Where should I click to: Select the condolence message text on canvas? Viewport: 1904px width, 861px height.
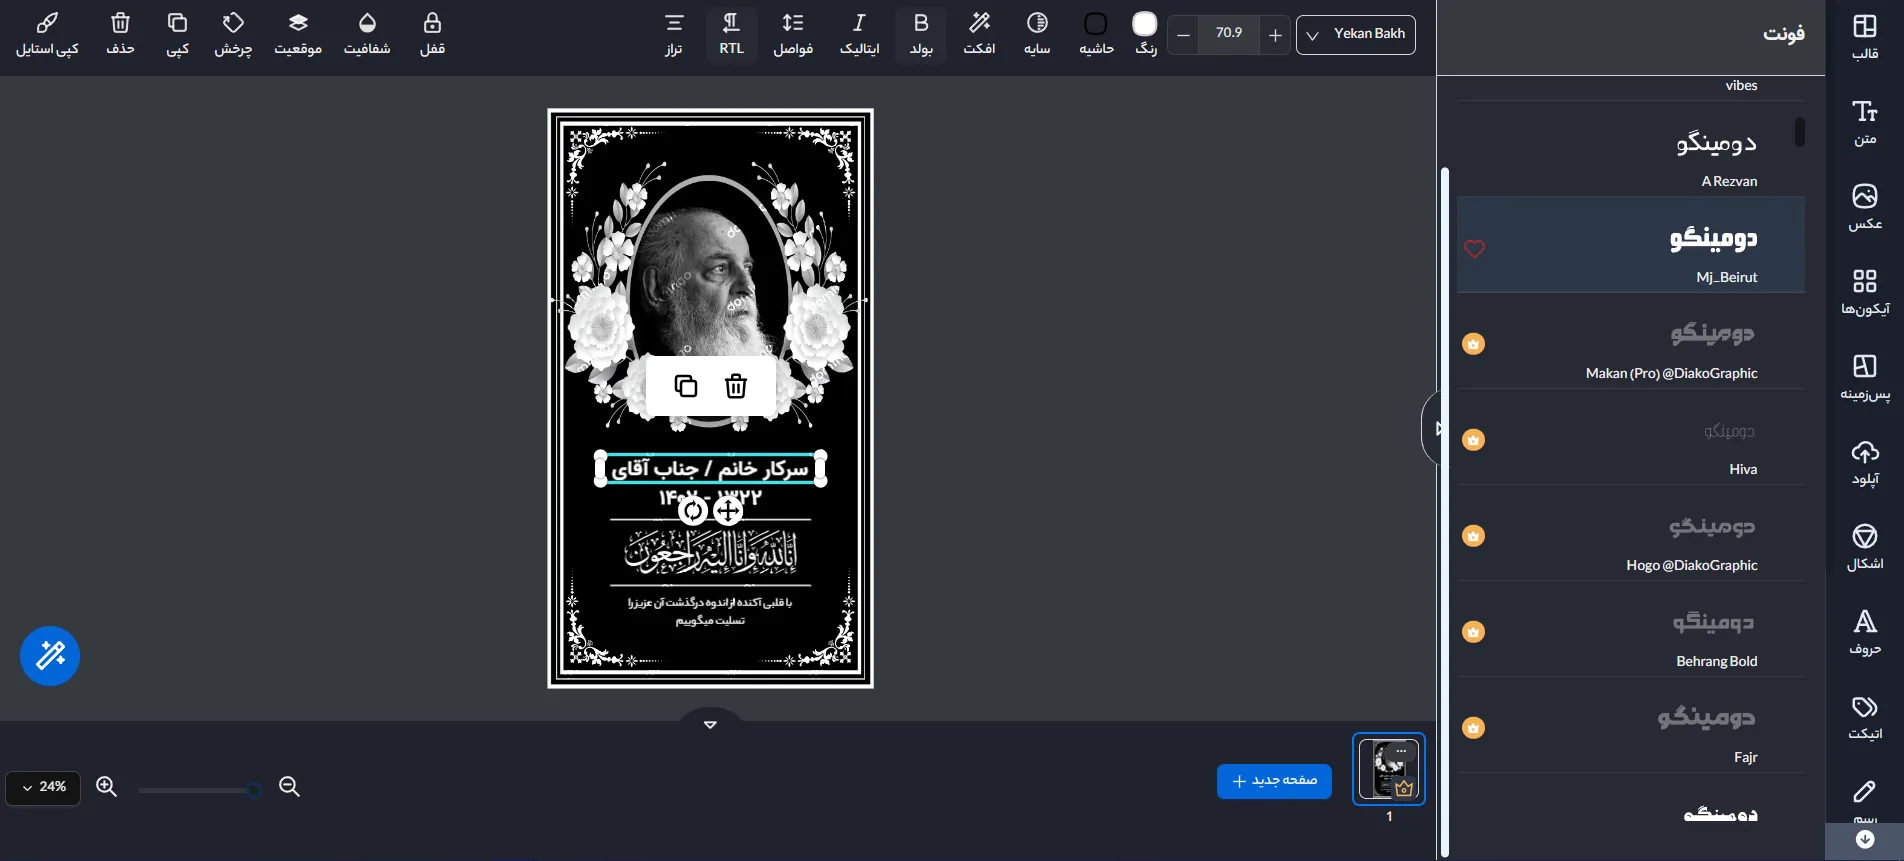(x=710, y=611)
